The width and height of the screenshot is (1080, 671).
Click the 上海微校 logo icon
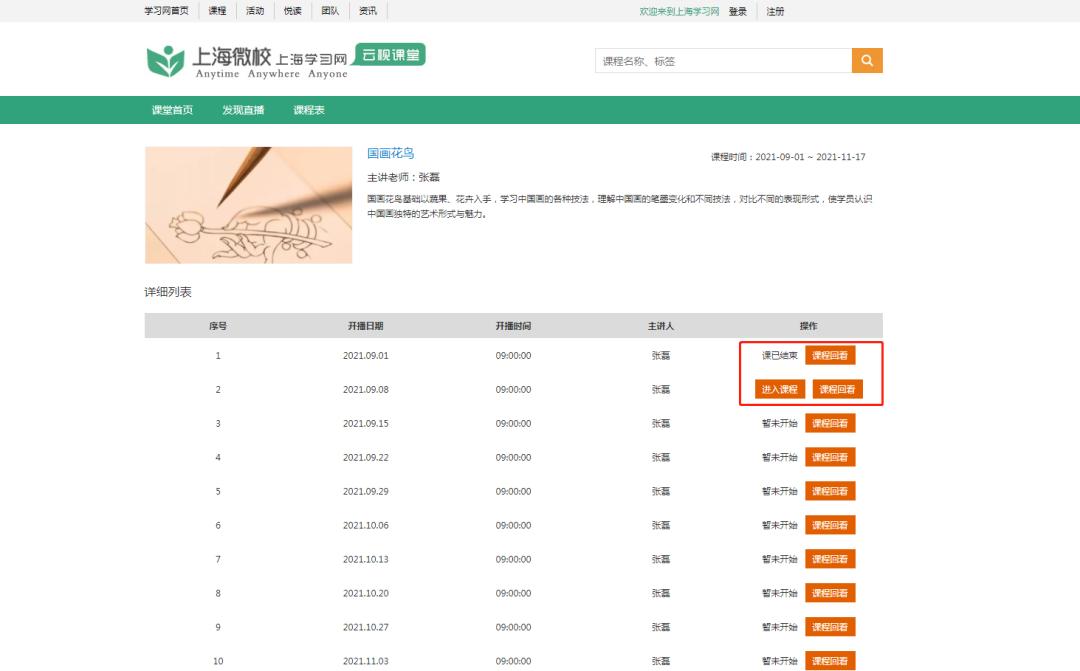(x=165, y=60)
